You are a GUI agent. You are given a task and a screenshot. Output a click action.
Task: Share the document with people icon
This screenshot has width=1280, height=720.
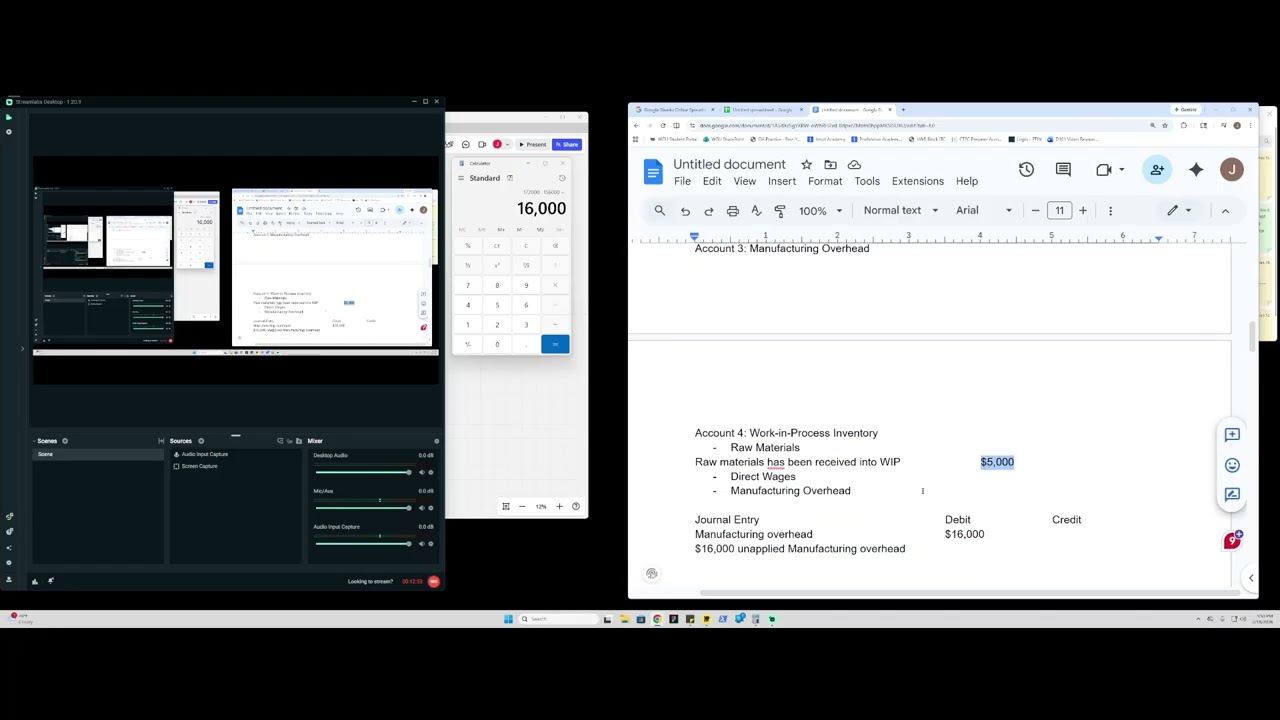click(x=1157, y=170)
